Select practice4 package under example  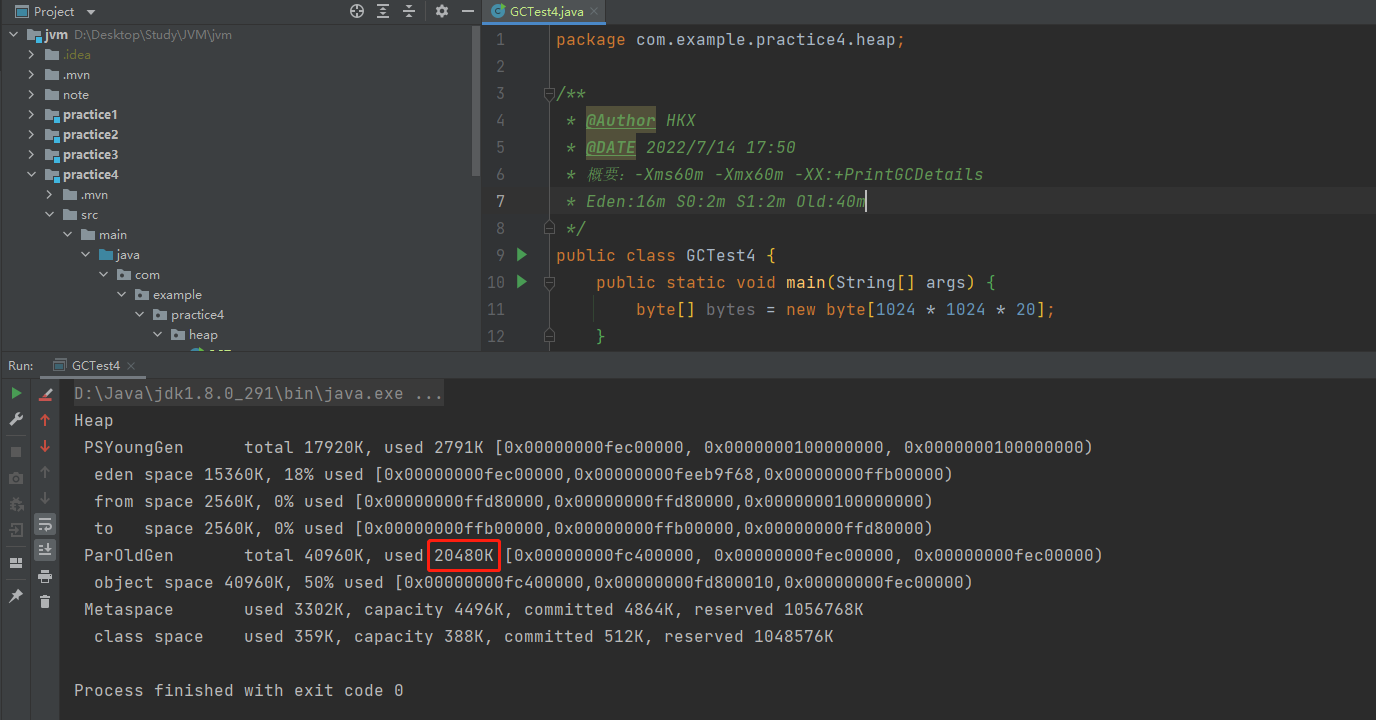[x=197, y=315]
